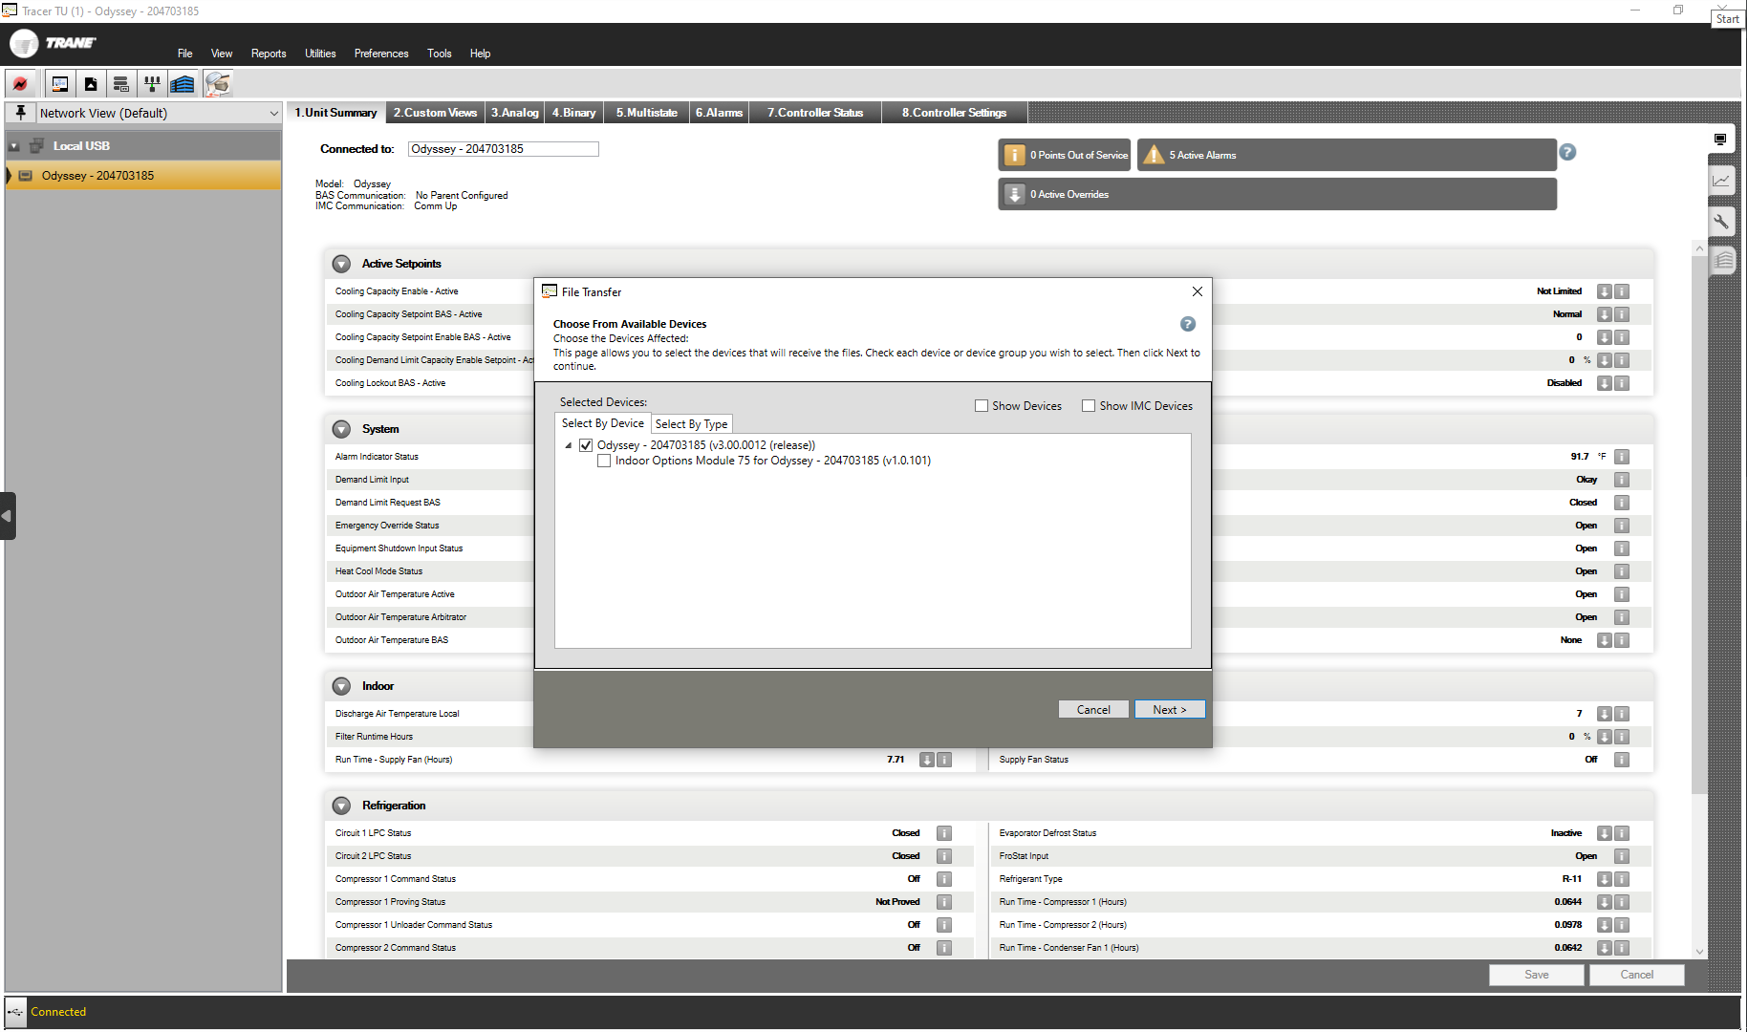
Task: Open the Utilities menu
Action: (x=320, y=53)
